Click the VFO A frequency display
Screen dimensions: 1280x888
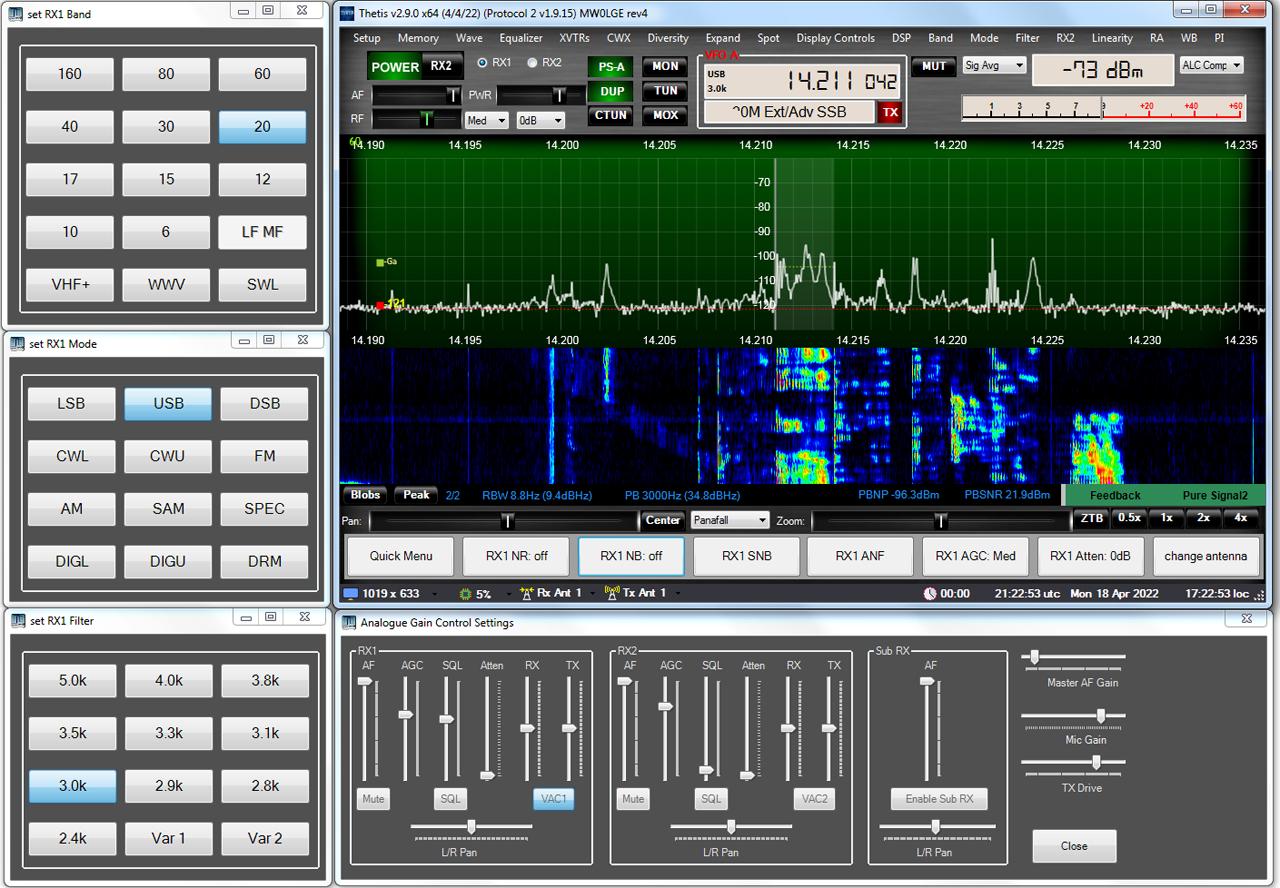(840, 81)
